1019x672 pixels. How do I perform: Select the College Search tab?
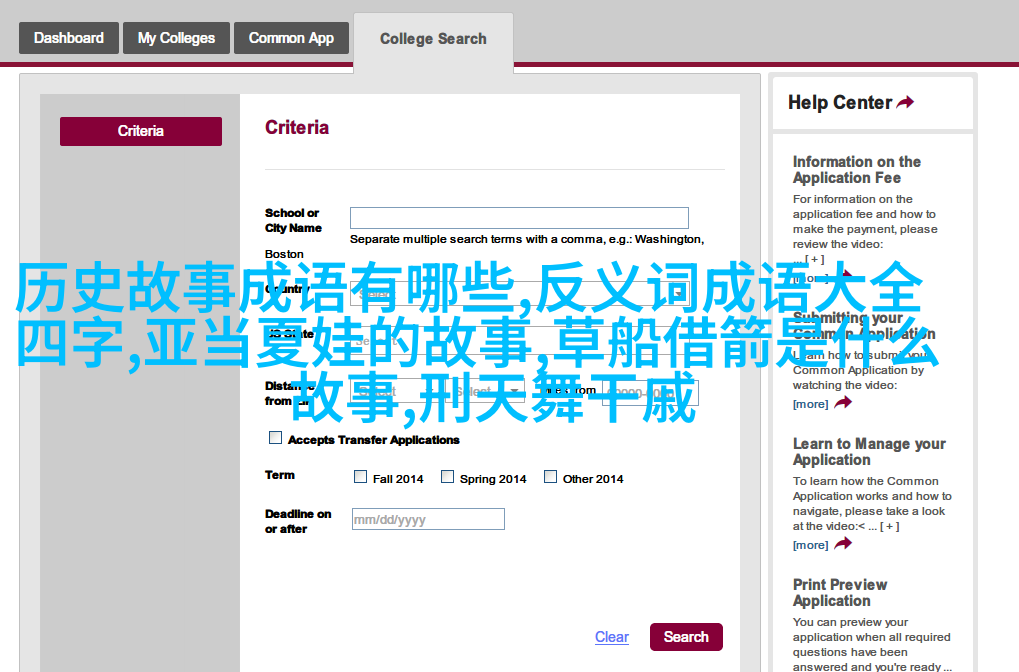click(433, 39)
